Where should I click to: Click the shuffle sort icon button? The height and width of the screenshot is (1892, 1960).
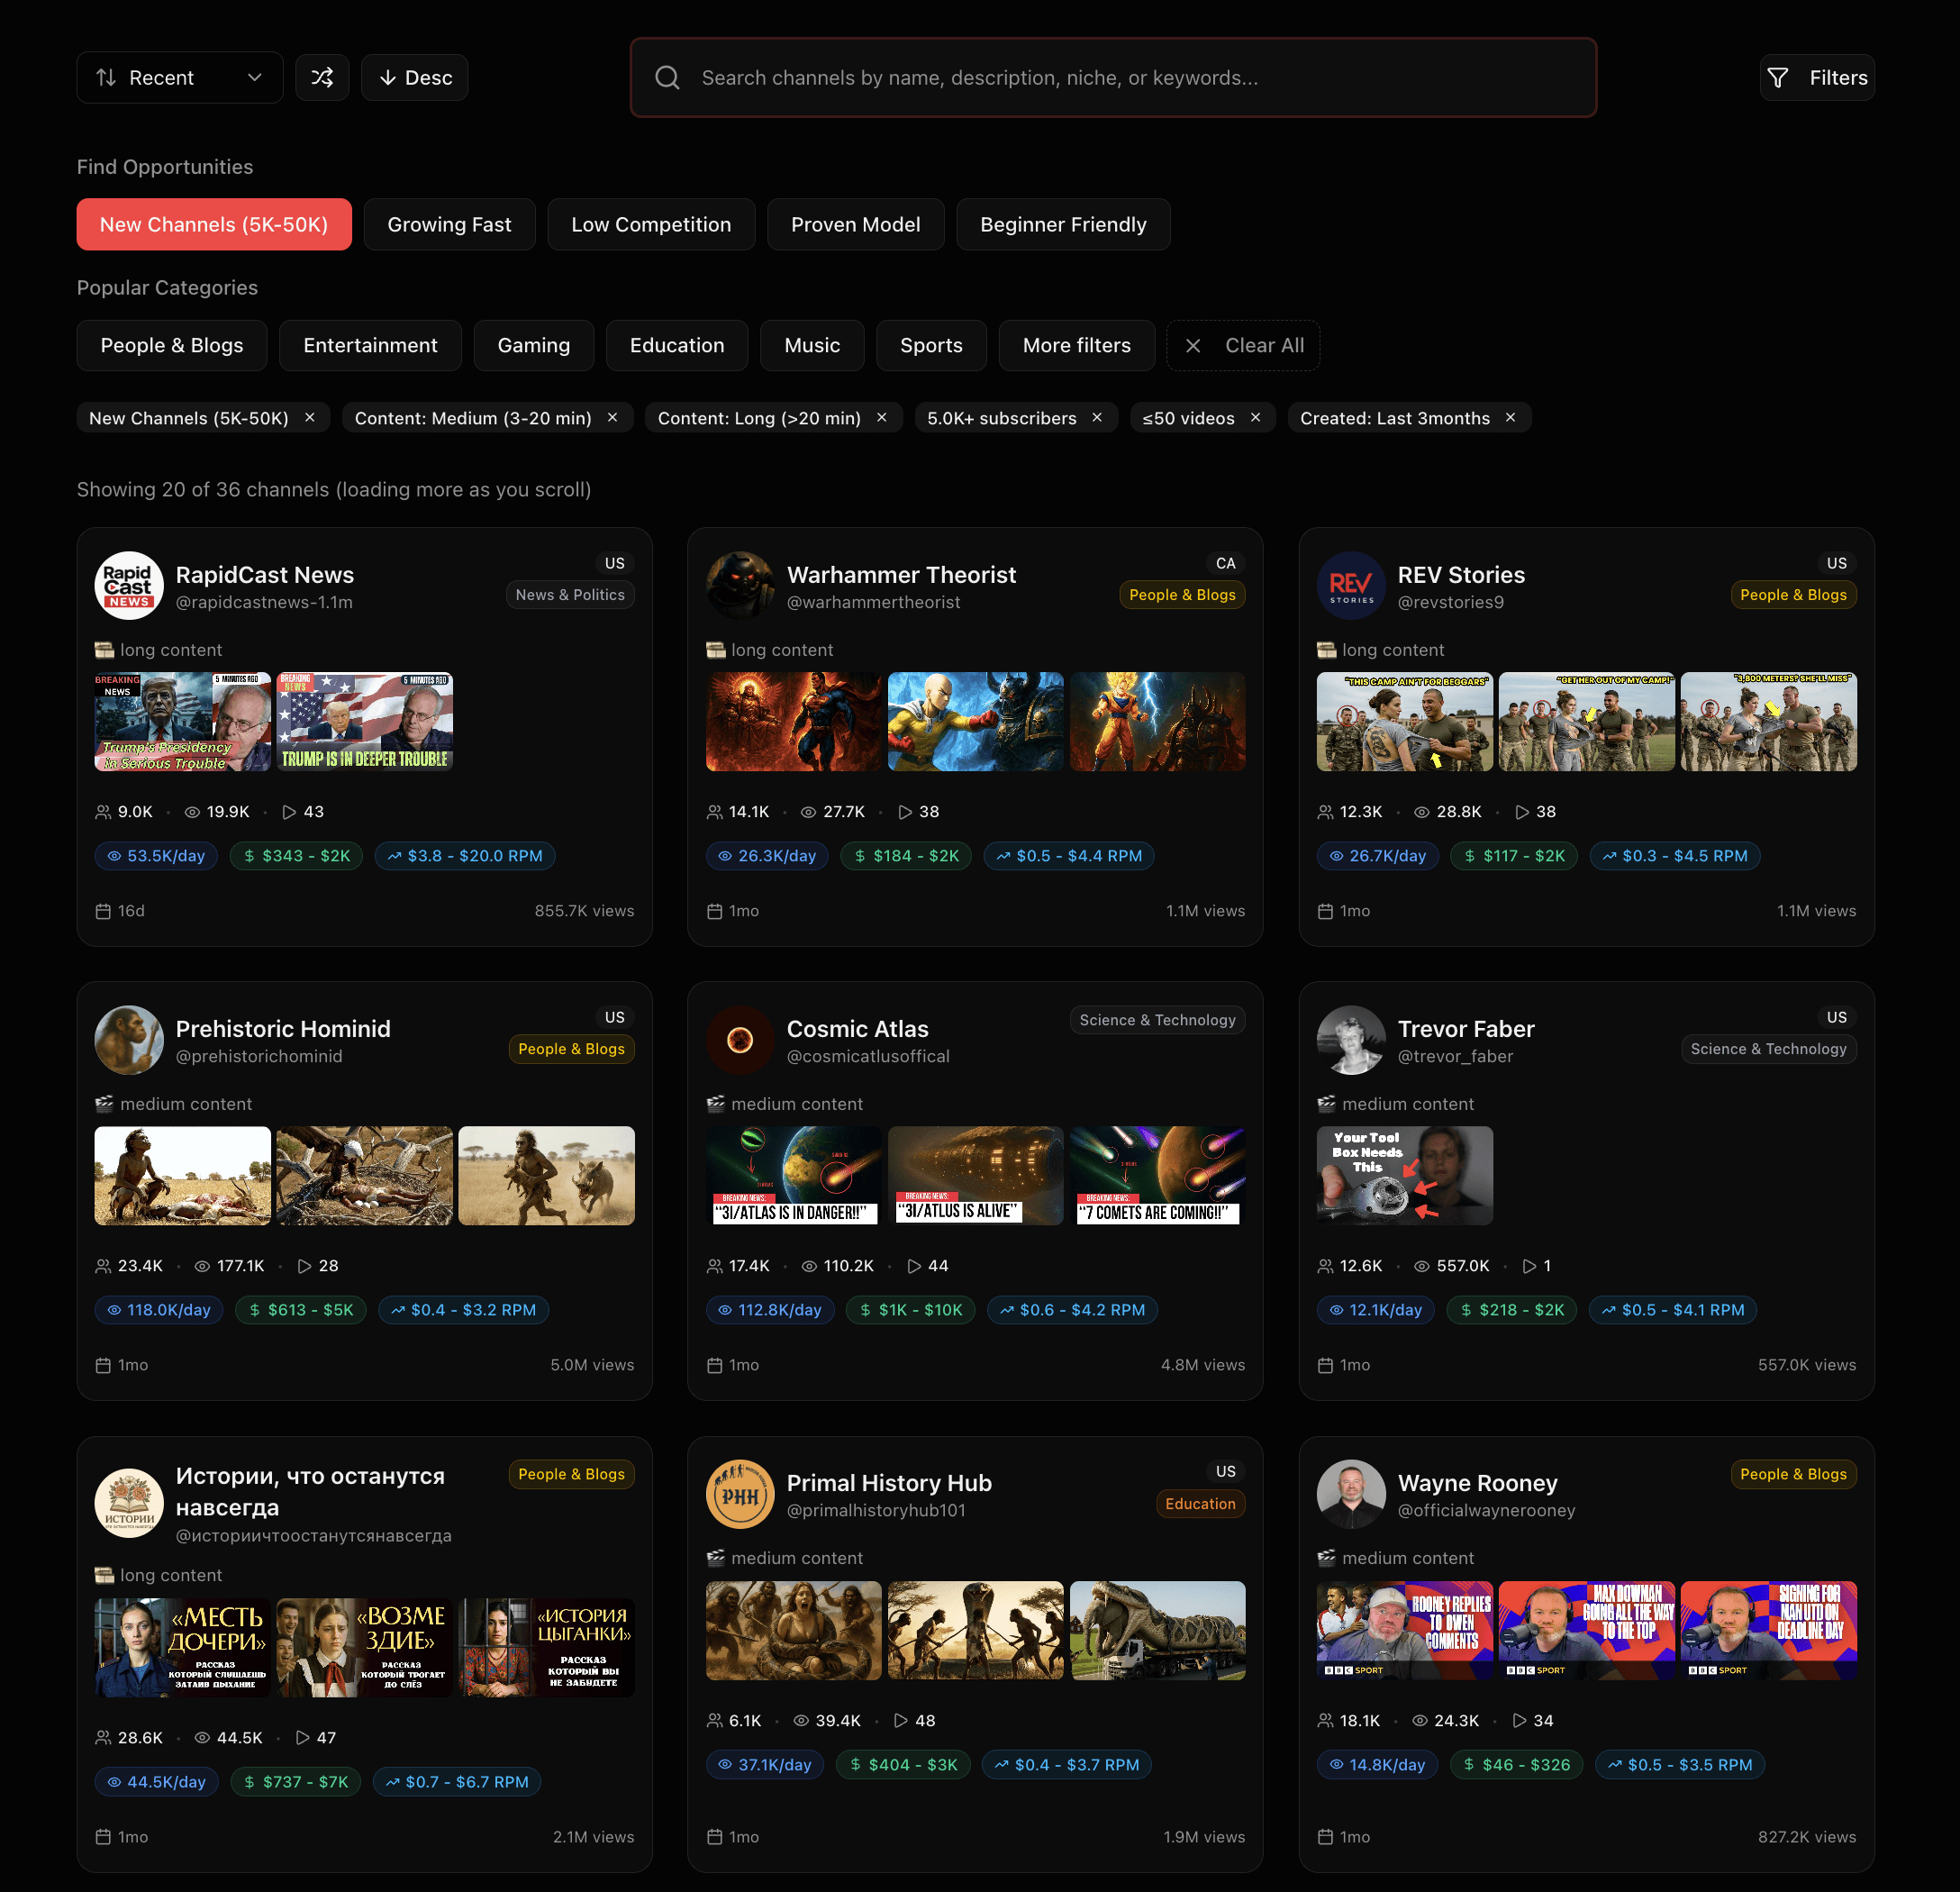322,77
